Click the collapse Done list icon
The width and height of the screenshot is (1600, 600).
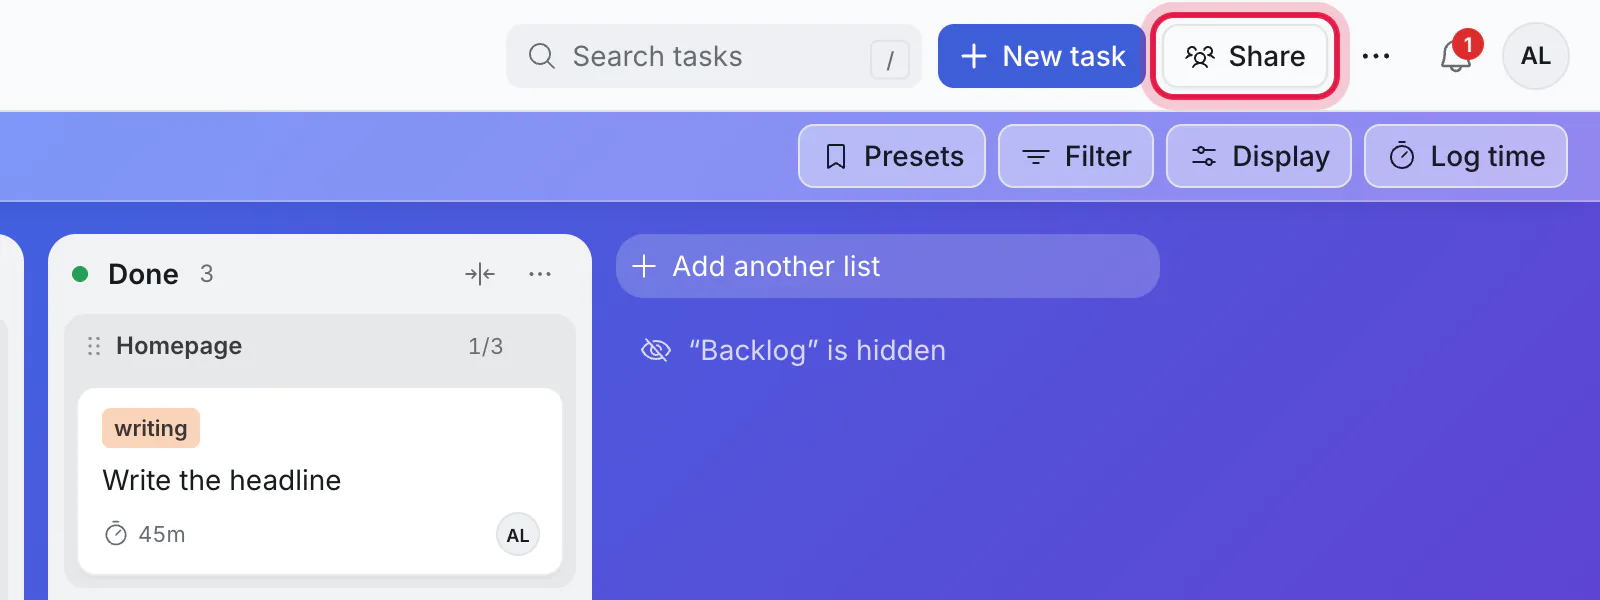pos(480,274)
